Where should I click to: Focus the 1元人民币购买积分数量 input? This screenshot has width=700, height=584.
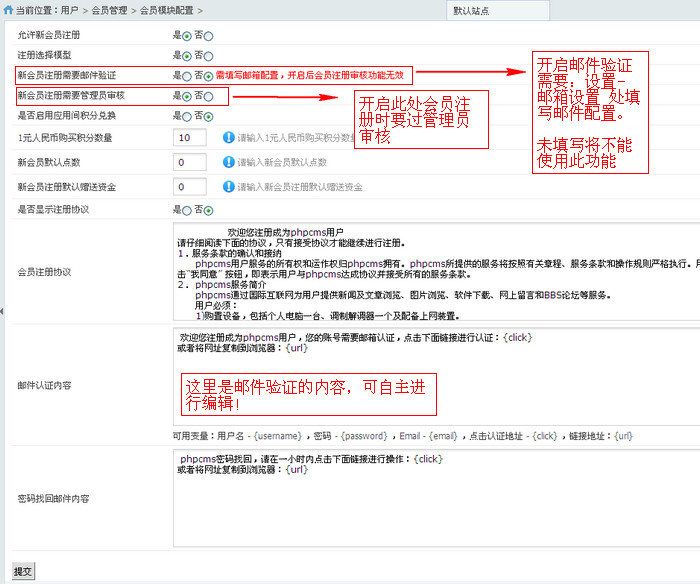pos(190,137)
